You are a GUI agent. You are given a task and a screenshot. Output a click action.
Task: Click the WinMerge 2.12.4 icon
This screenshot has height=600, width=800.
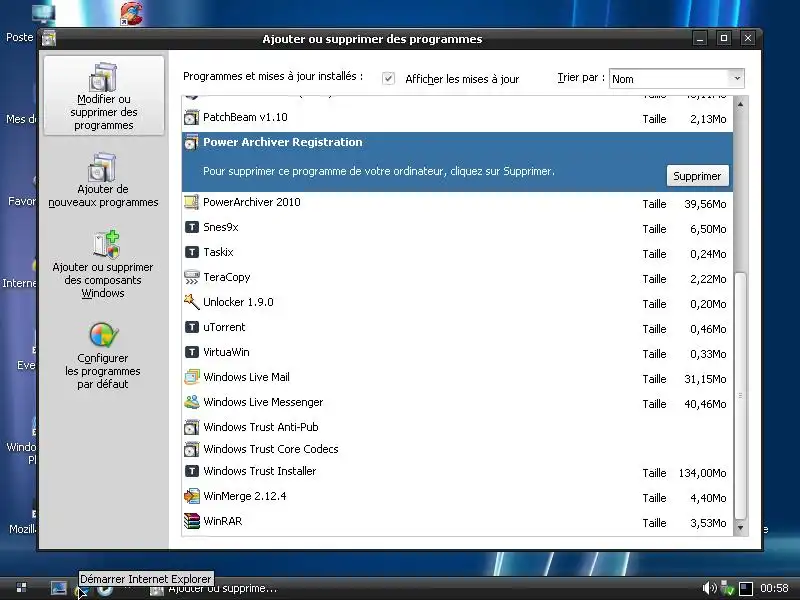[x=191, y=496]
